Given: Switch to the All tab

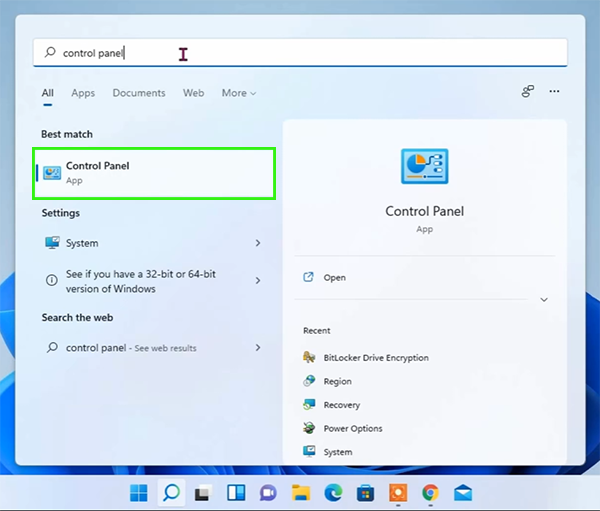Looking at the screenshot, I should click(47, 93).
